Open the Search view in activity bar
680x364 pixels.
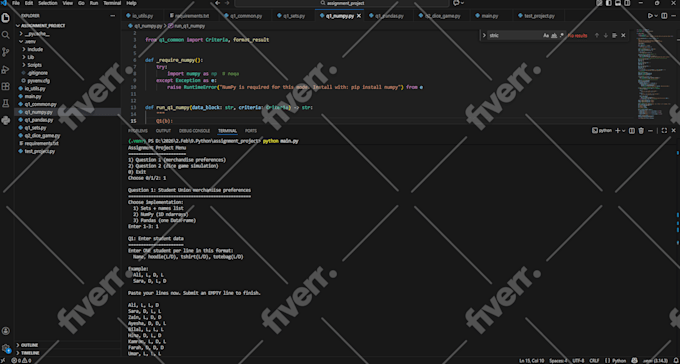6,35
